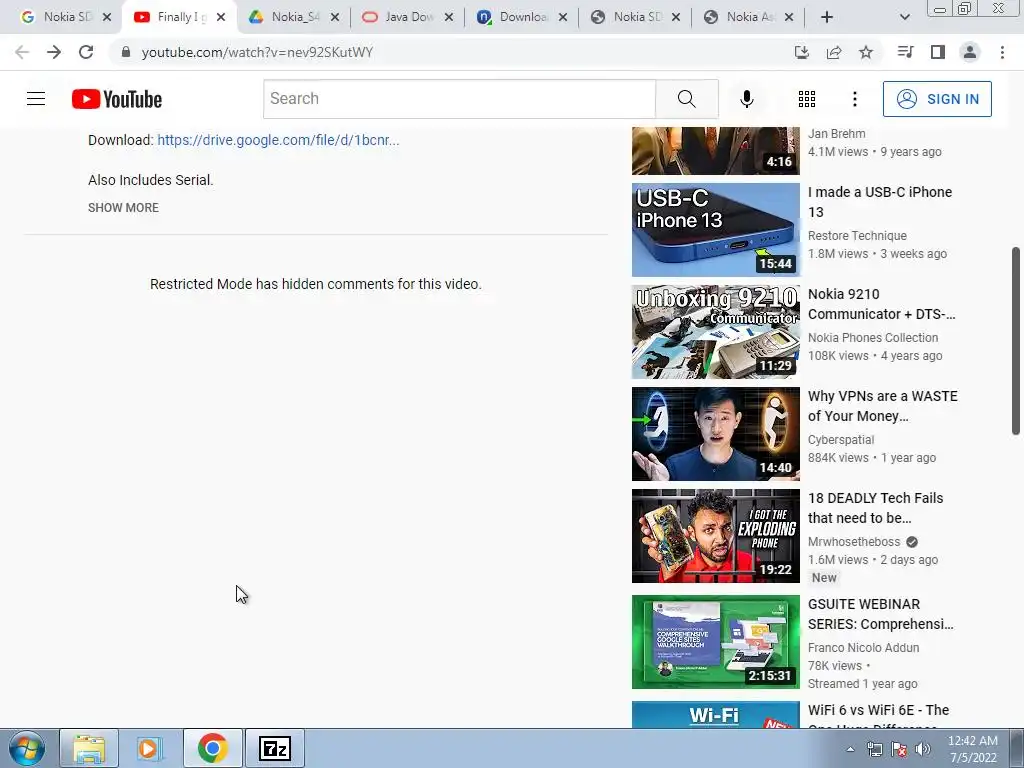Close the Finally I YouTube tab
Screen dimensions: 1024x768
point(221,17)
